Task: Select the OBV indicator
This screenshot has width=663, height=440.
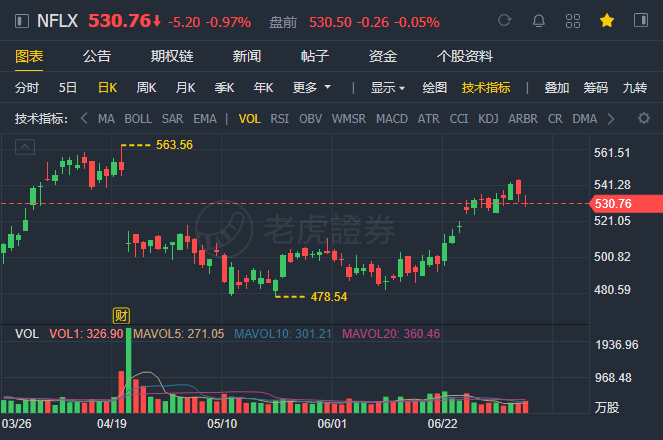Action: pos(311,119)
